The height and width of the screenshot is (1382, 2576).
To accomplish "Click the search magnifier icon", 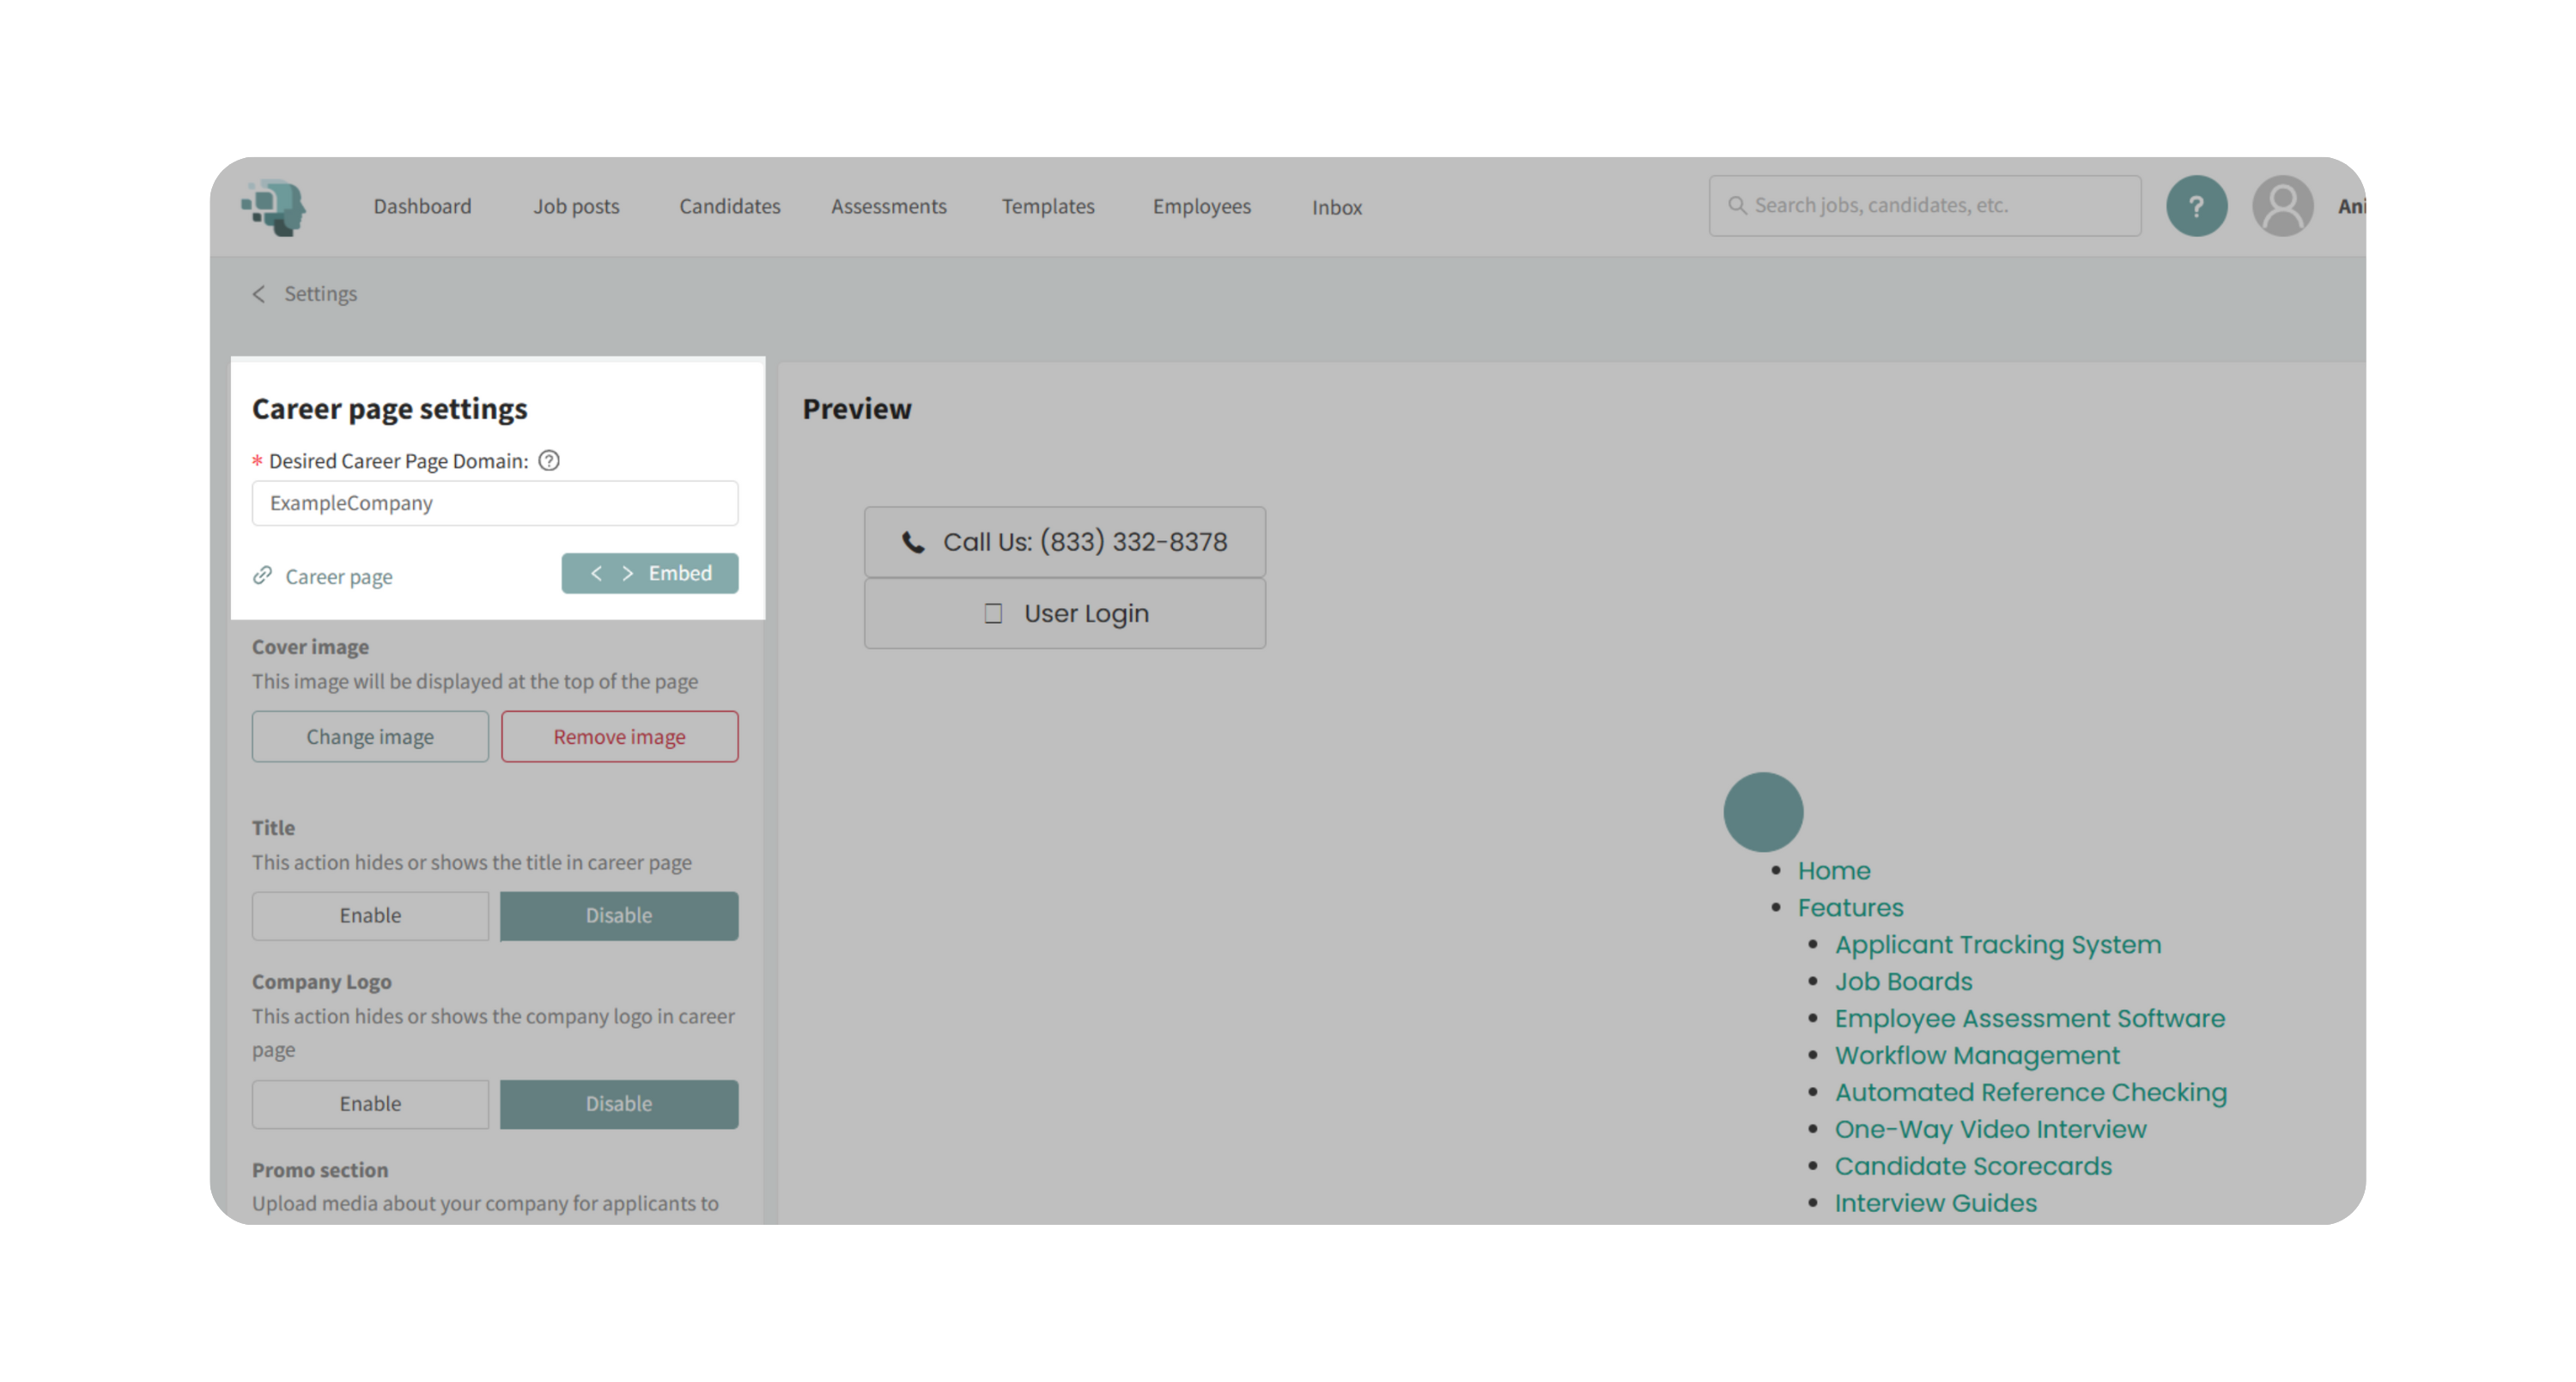I will [x=1737, y=205].
